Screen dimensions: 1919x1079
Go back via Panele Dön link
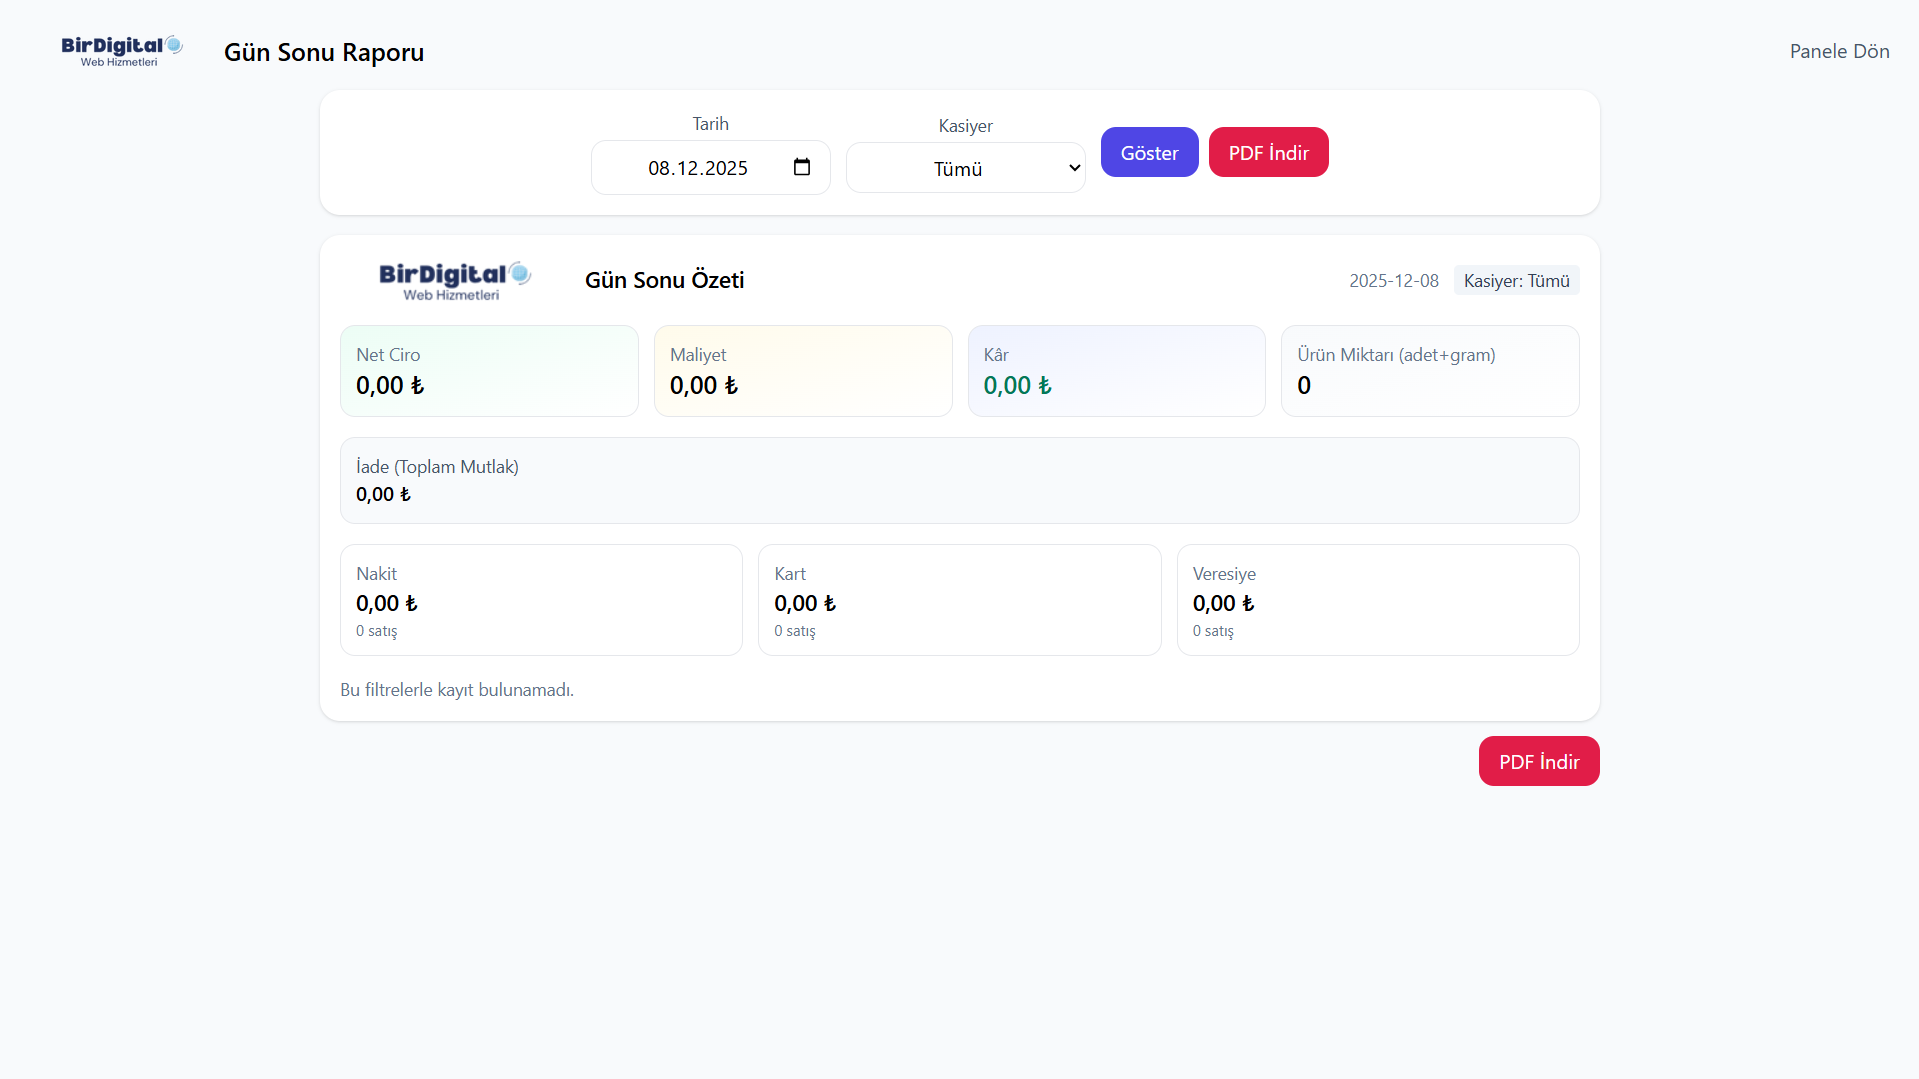(1839, 51)
